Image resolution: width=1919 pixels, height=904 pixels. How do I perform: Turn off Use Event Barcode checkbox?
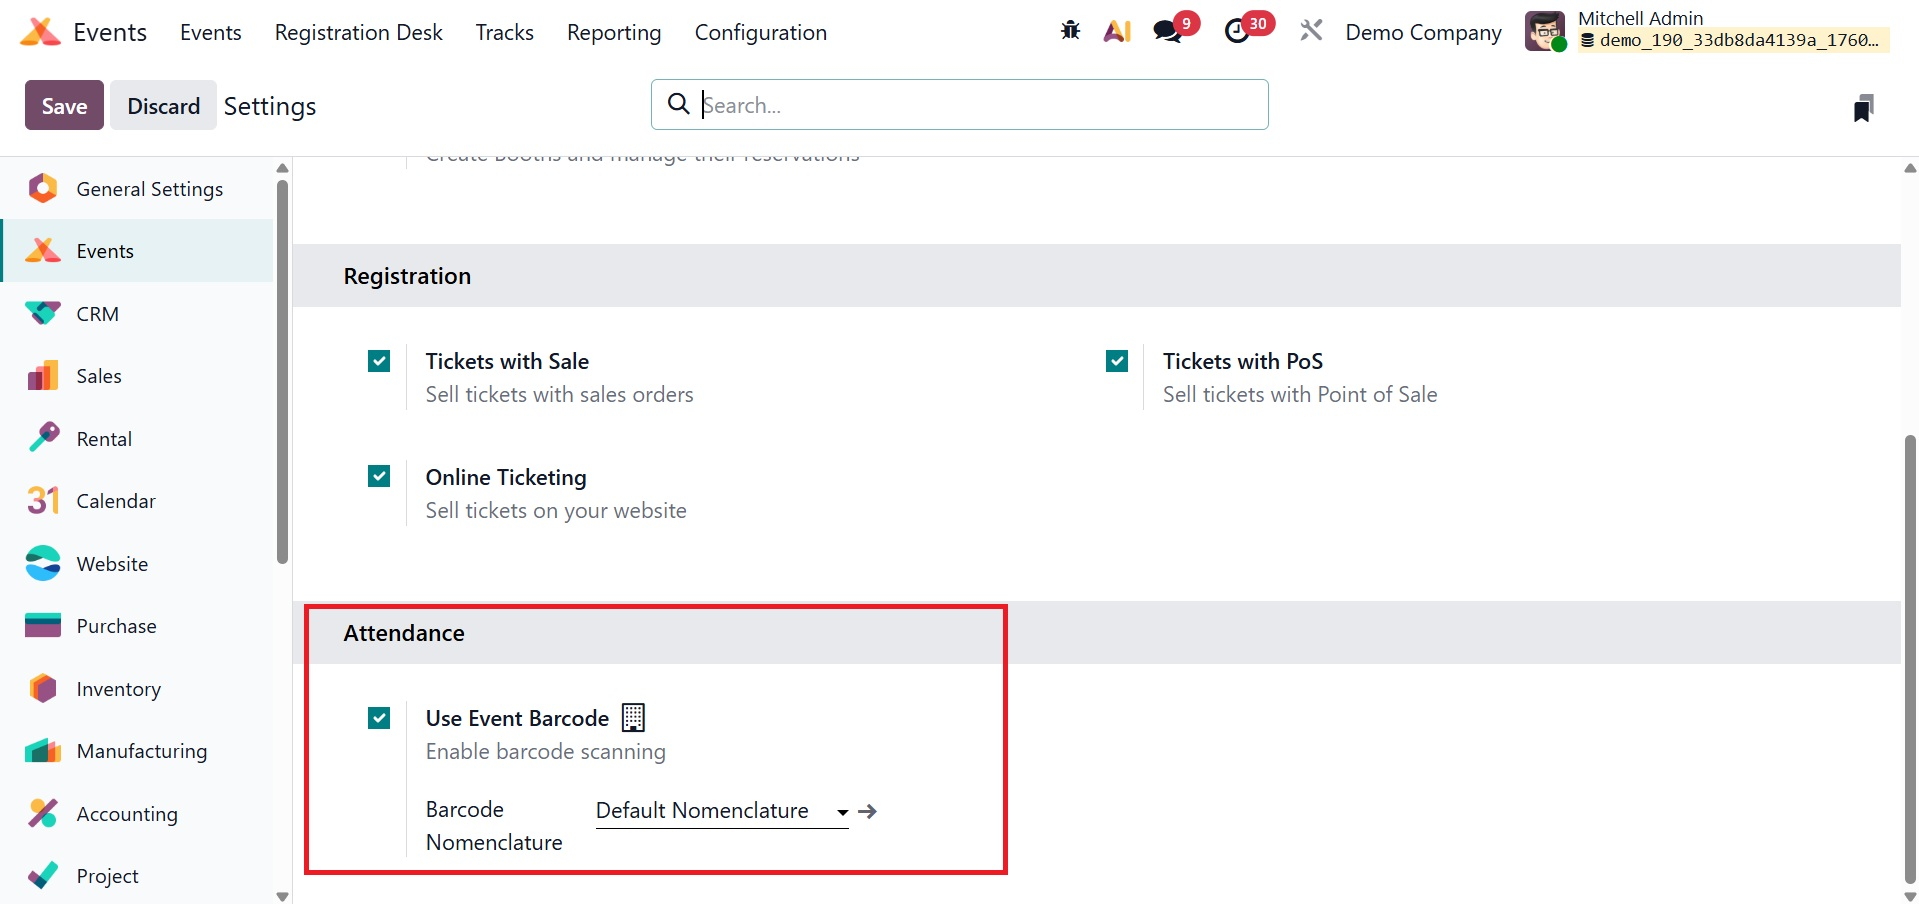(x=379, y=718)
